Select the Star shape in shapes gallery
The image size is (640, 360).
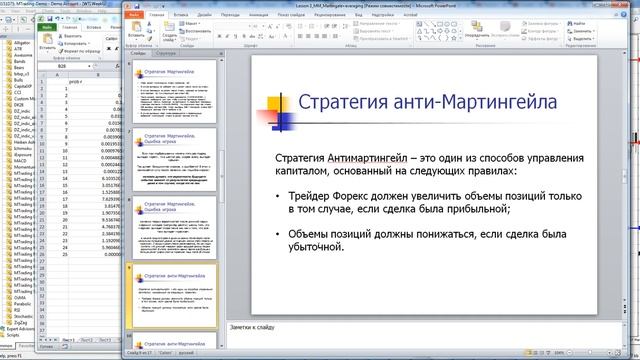pos(454,38)
